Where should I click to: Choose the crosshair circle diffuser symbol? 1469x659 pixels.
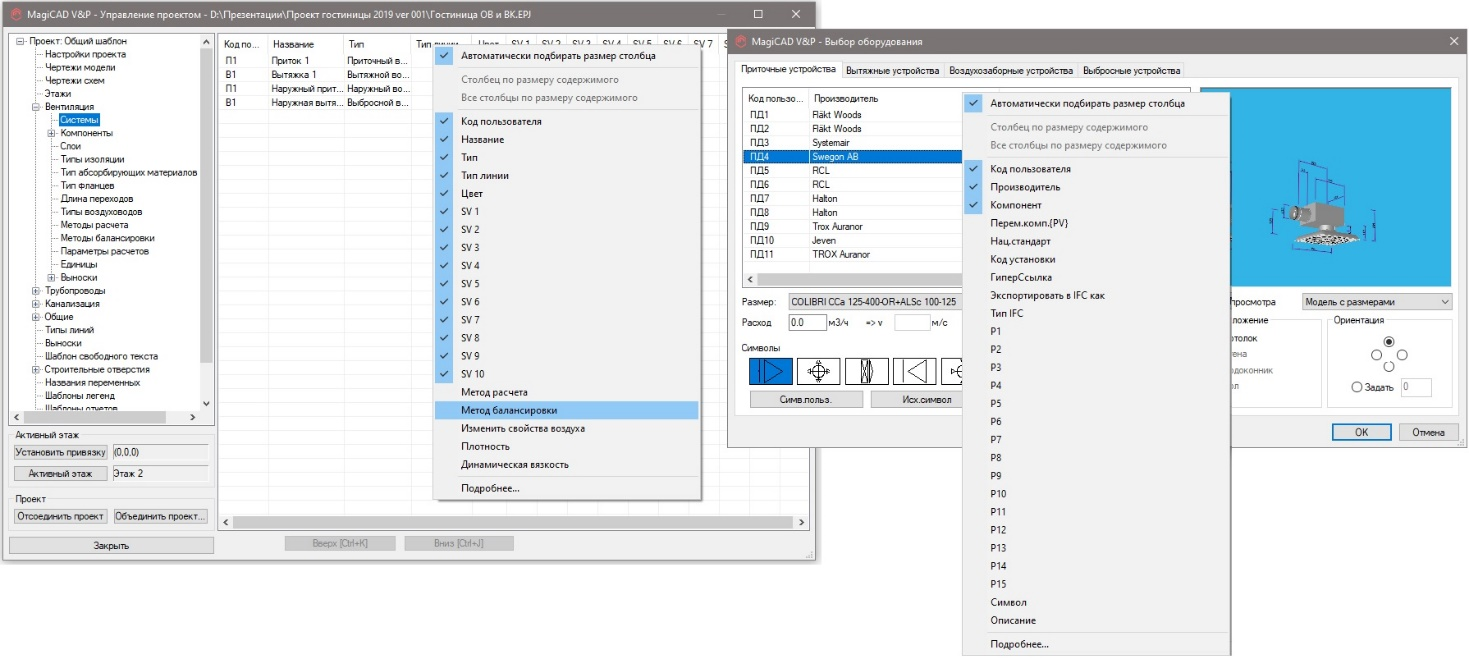click(x=818, y=372)
